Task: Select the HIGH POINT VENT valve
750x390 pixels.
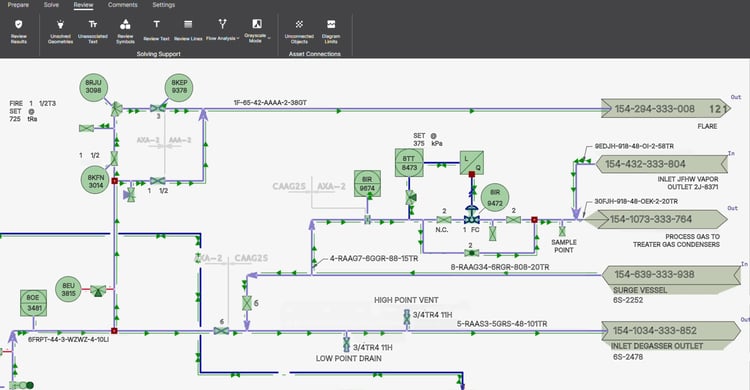Action: pyautogui.click(x=407, y=316)
